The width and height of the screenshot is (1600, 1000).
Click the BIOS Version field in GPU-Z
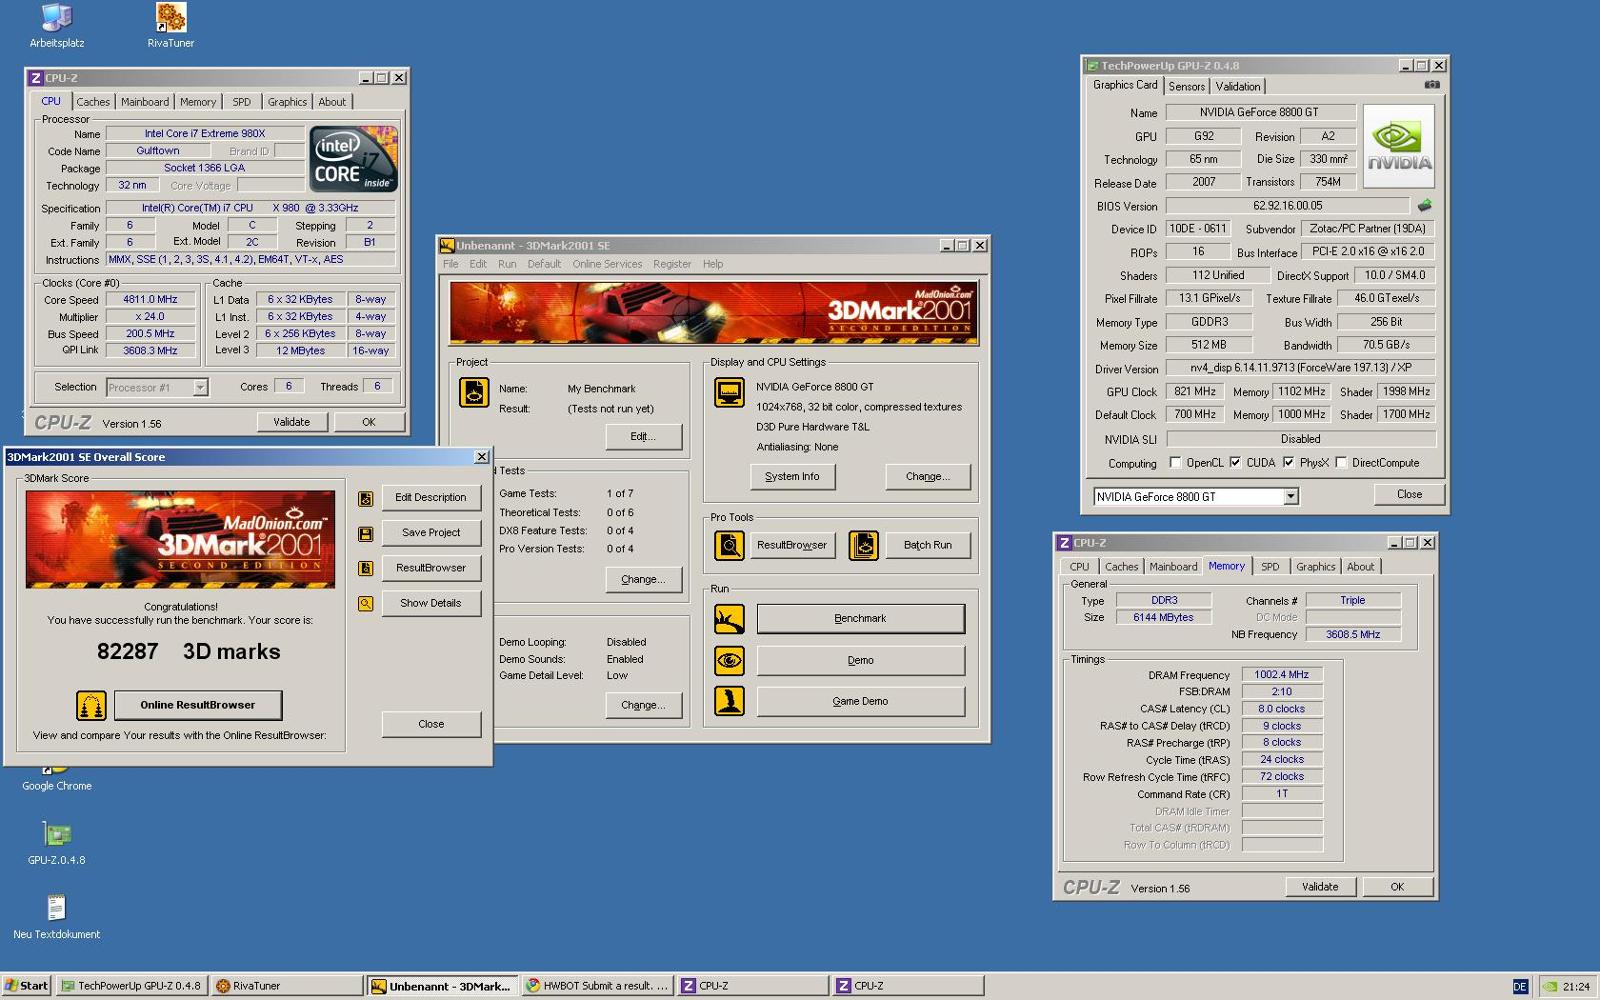click(x=1288, y=206)
